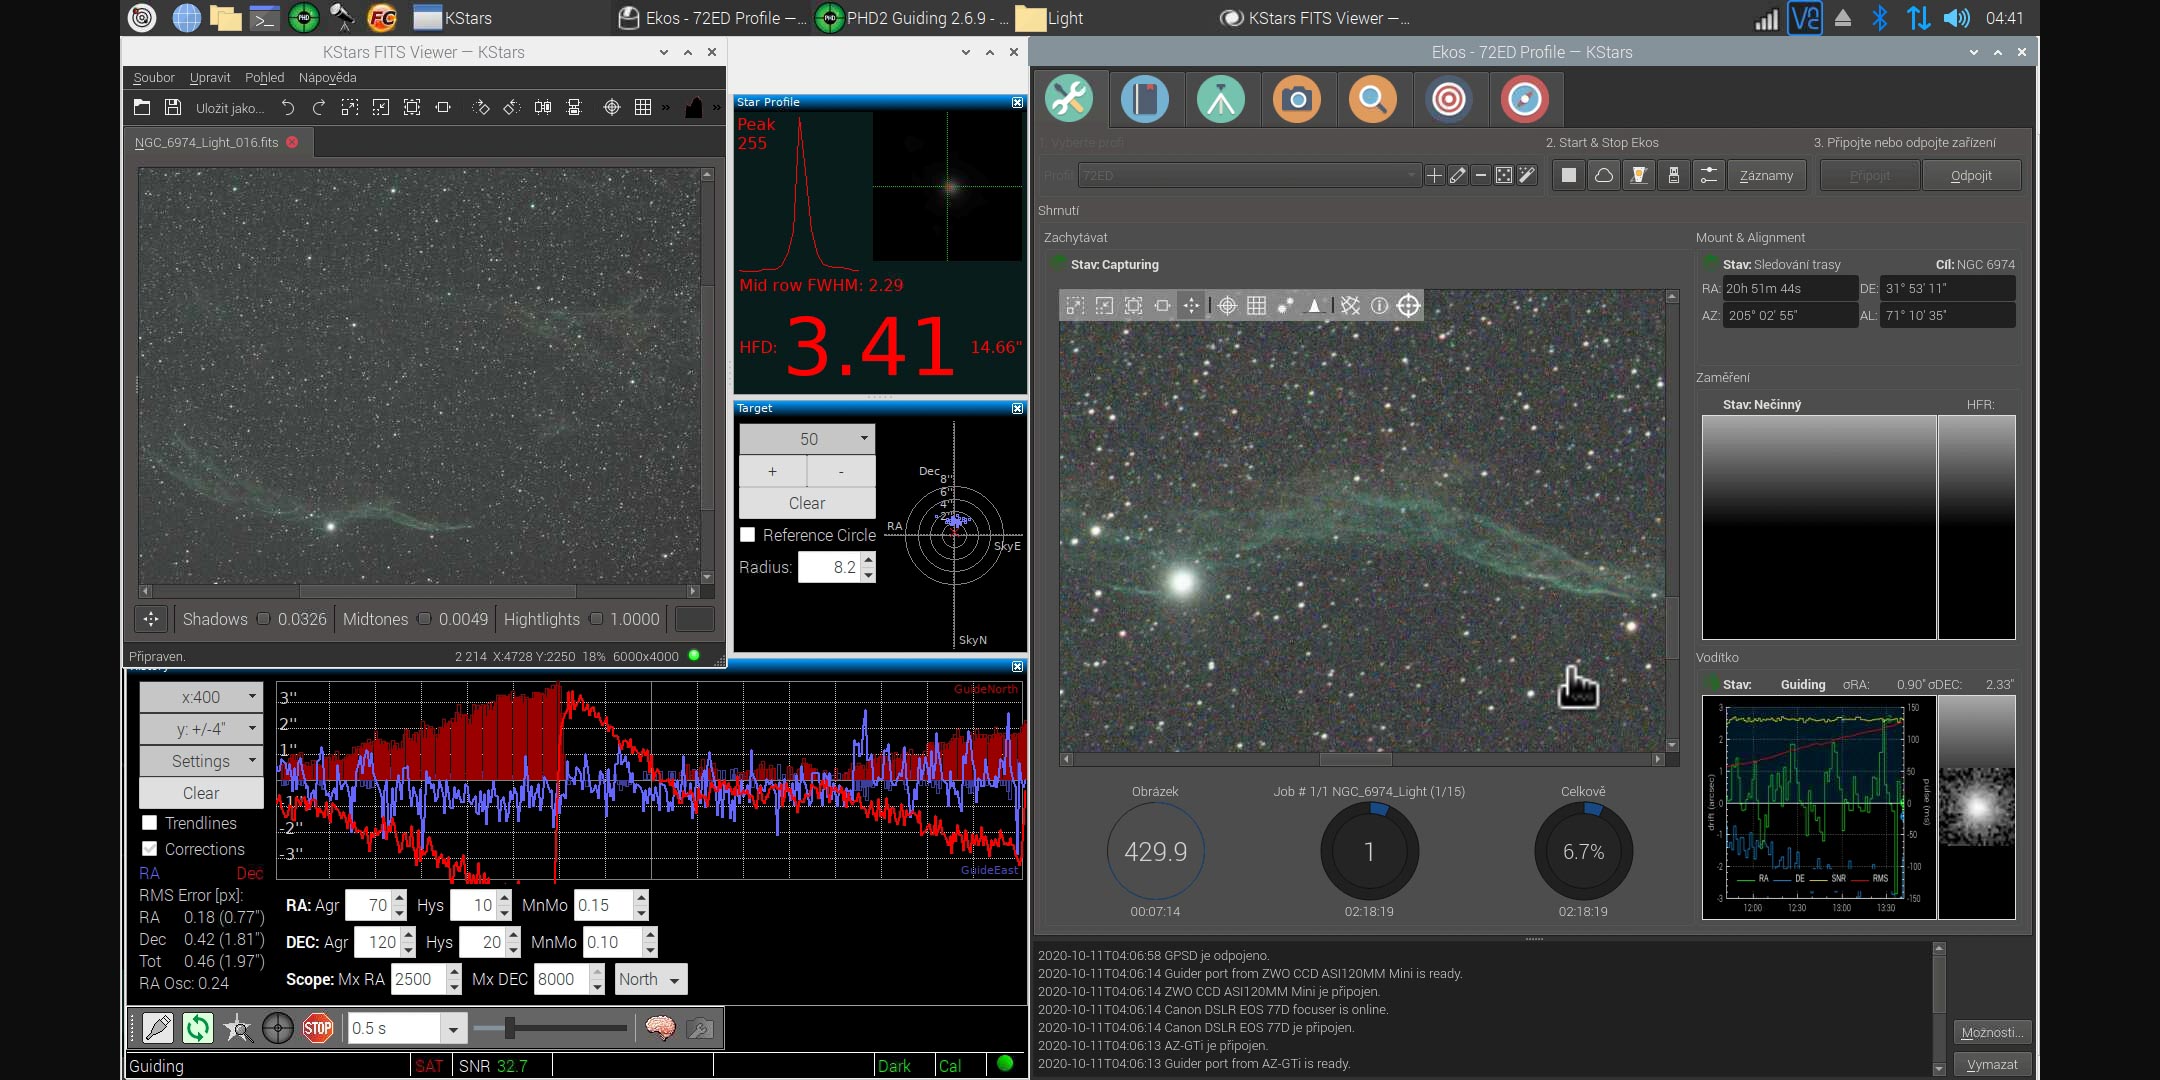Open the Ekos Guide tab (compass icon)
Image resolution: width=2160 pixels, height=1080 pixels.
(1525, 99)
